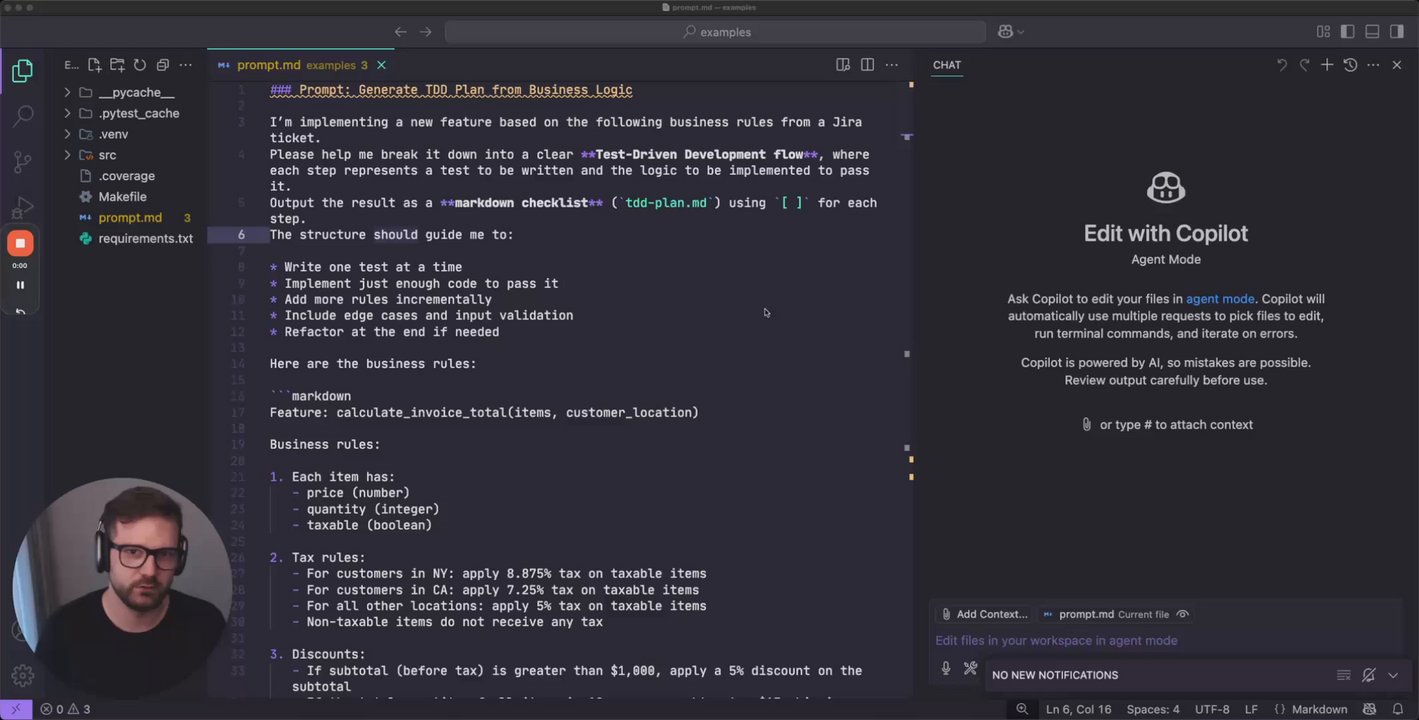
Task: Stop the screen recording
Action: [20, 243]
